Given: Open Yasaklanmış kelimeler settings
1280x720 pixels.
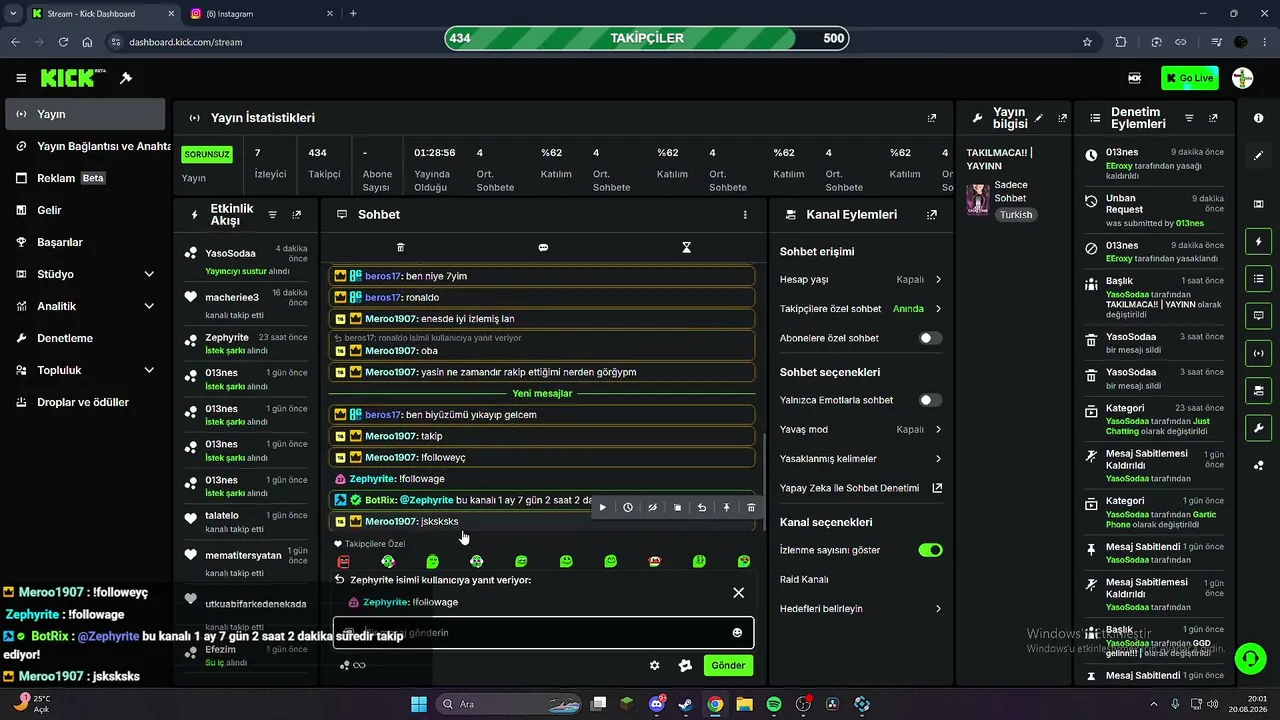Looking at the screenshot, I should (861, 459).
